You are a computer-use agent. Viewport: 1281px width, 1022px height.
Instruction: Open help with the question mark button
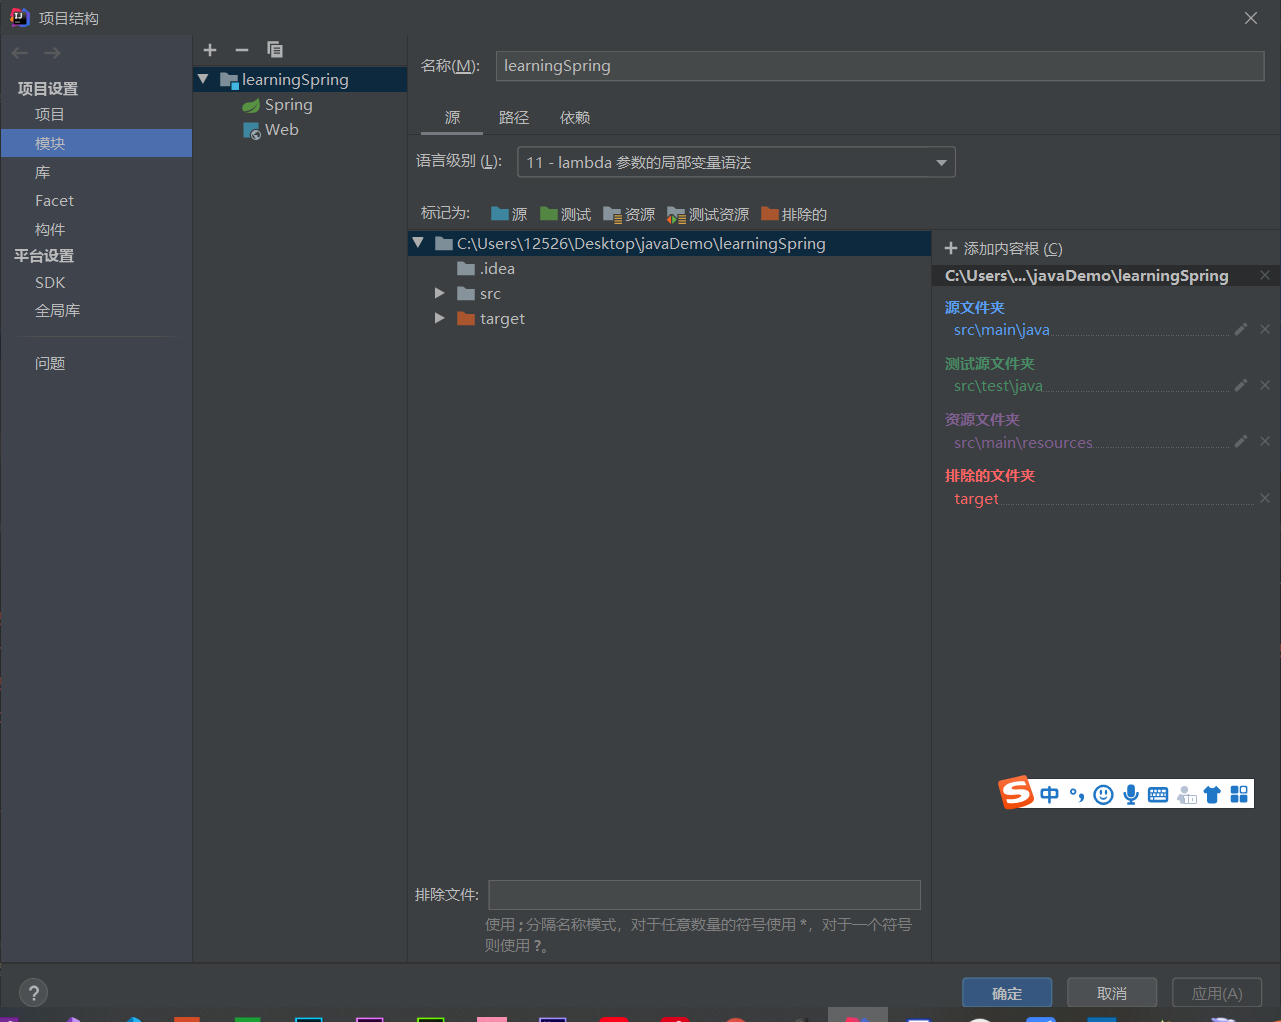point(33,992)
